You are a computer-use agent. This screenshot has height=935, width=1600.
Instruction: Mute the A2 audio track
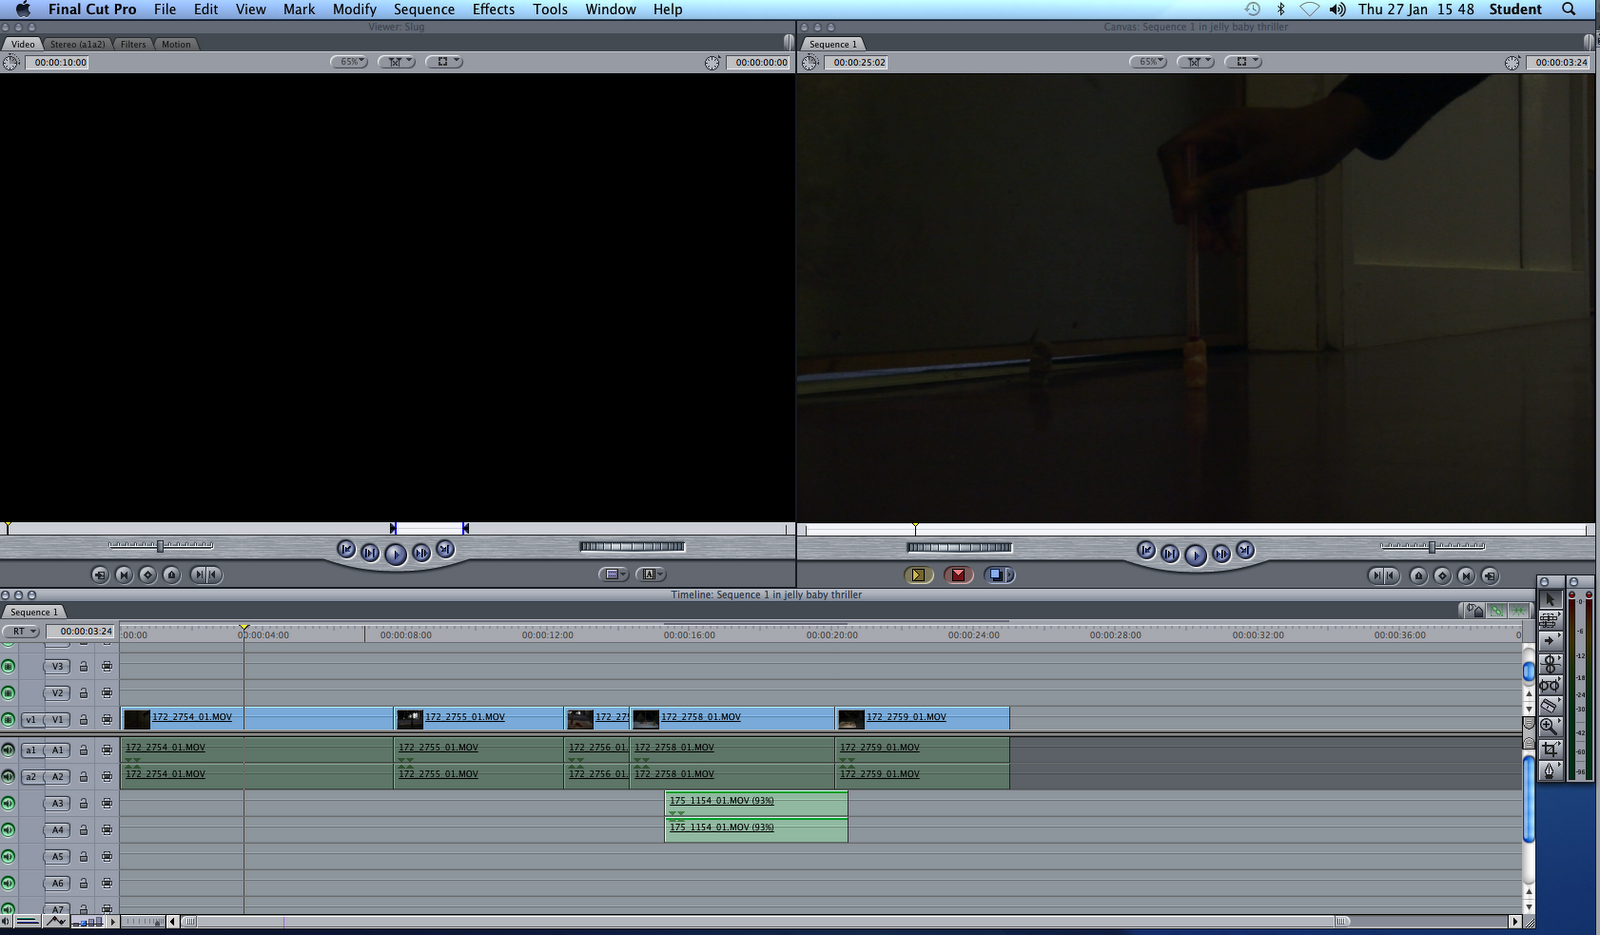click(x=9, y=777)
